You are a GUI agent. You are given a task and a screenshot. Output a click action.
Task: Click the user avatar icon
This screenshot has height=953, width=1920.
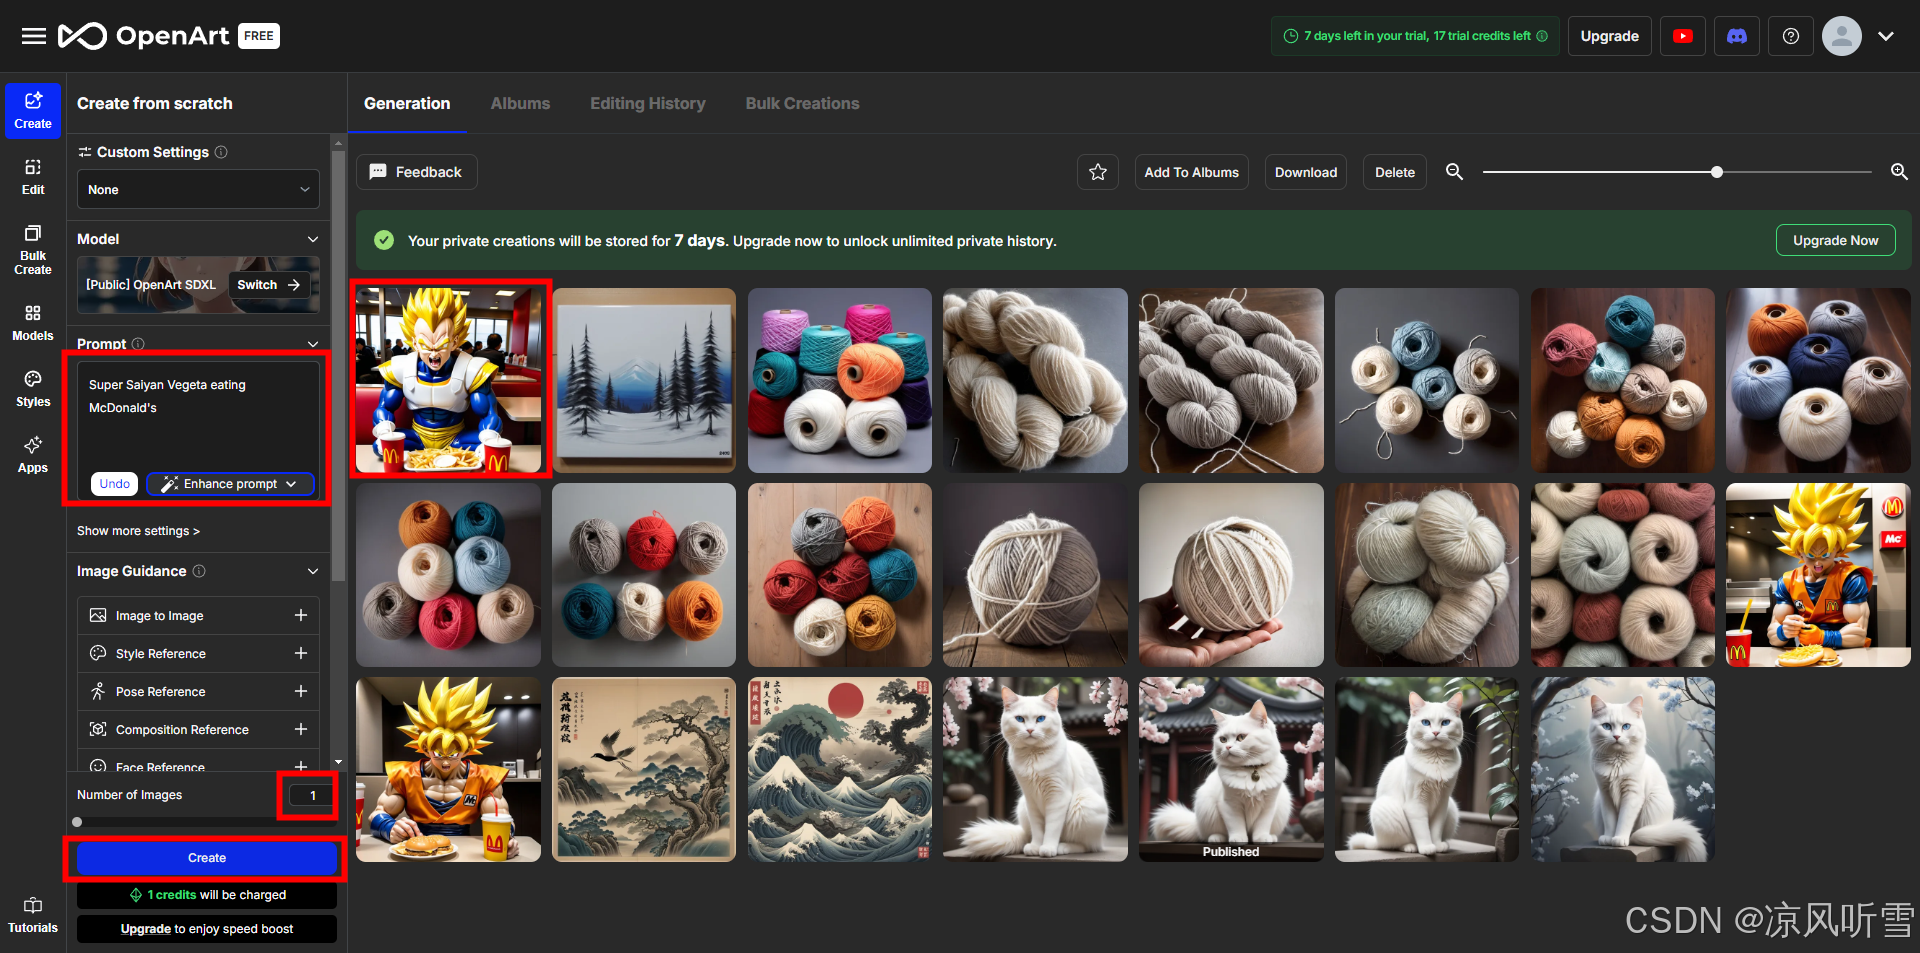[x=1841, y=36]
